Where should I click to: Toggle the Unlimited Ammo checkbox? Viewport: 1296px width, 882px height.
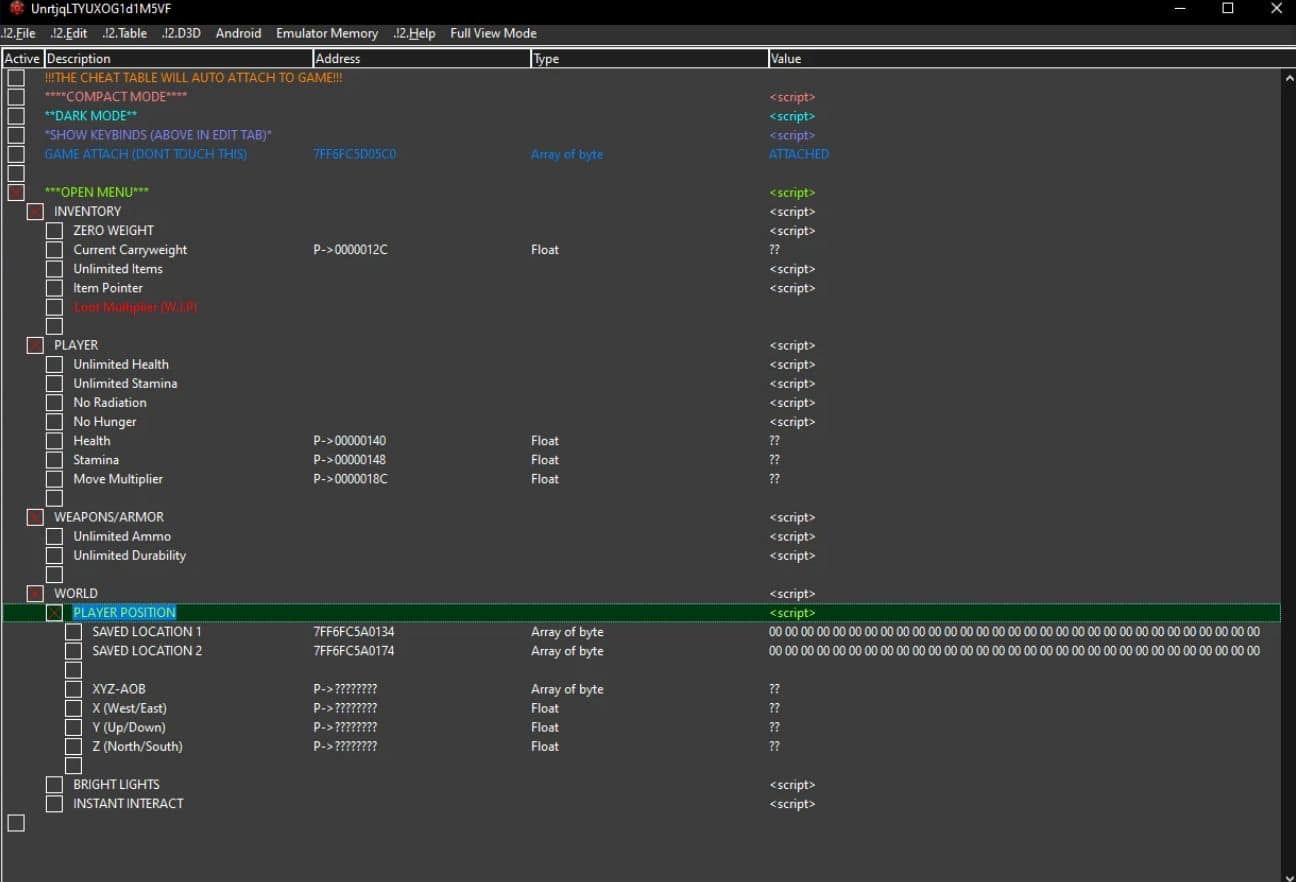(54, 536)
